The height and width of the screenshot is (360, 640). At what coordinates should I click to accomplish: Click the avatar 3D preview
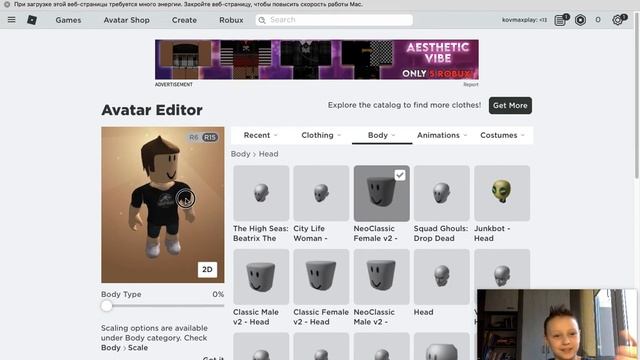tap(163, 205)
